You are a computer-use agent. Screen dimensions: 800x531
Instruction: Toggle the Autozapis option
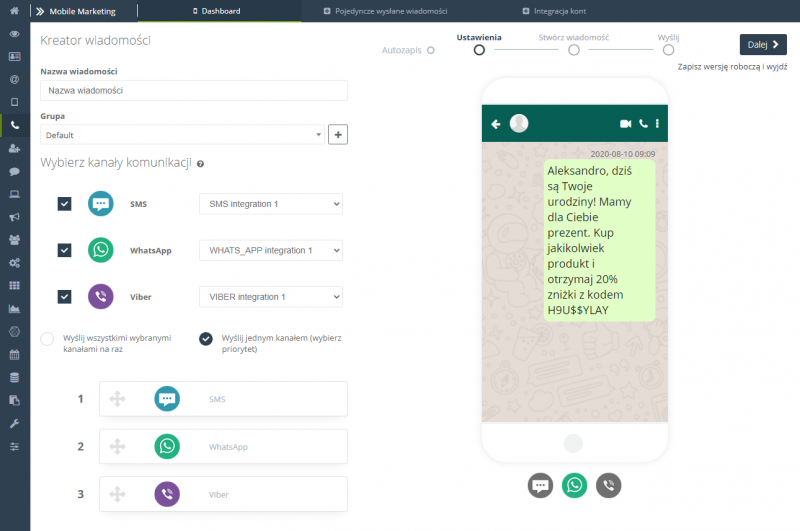431,50
